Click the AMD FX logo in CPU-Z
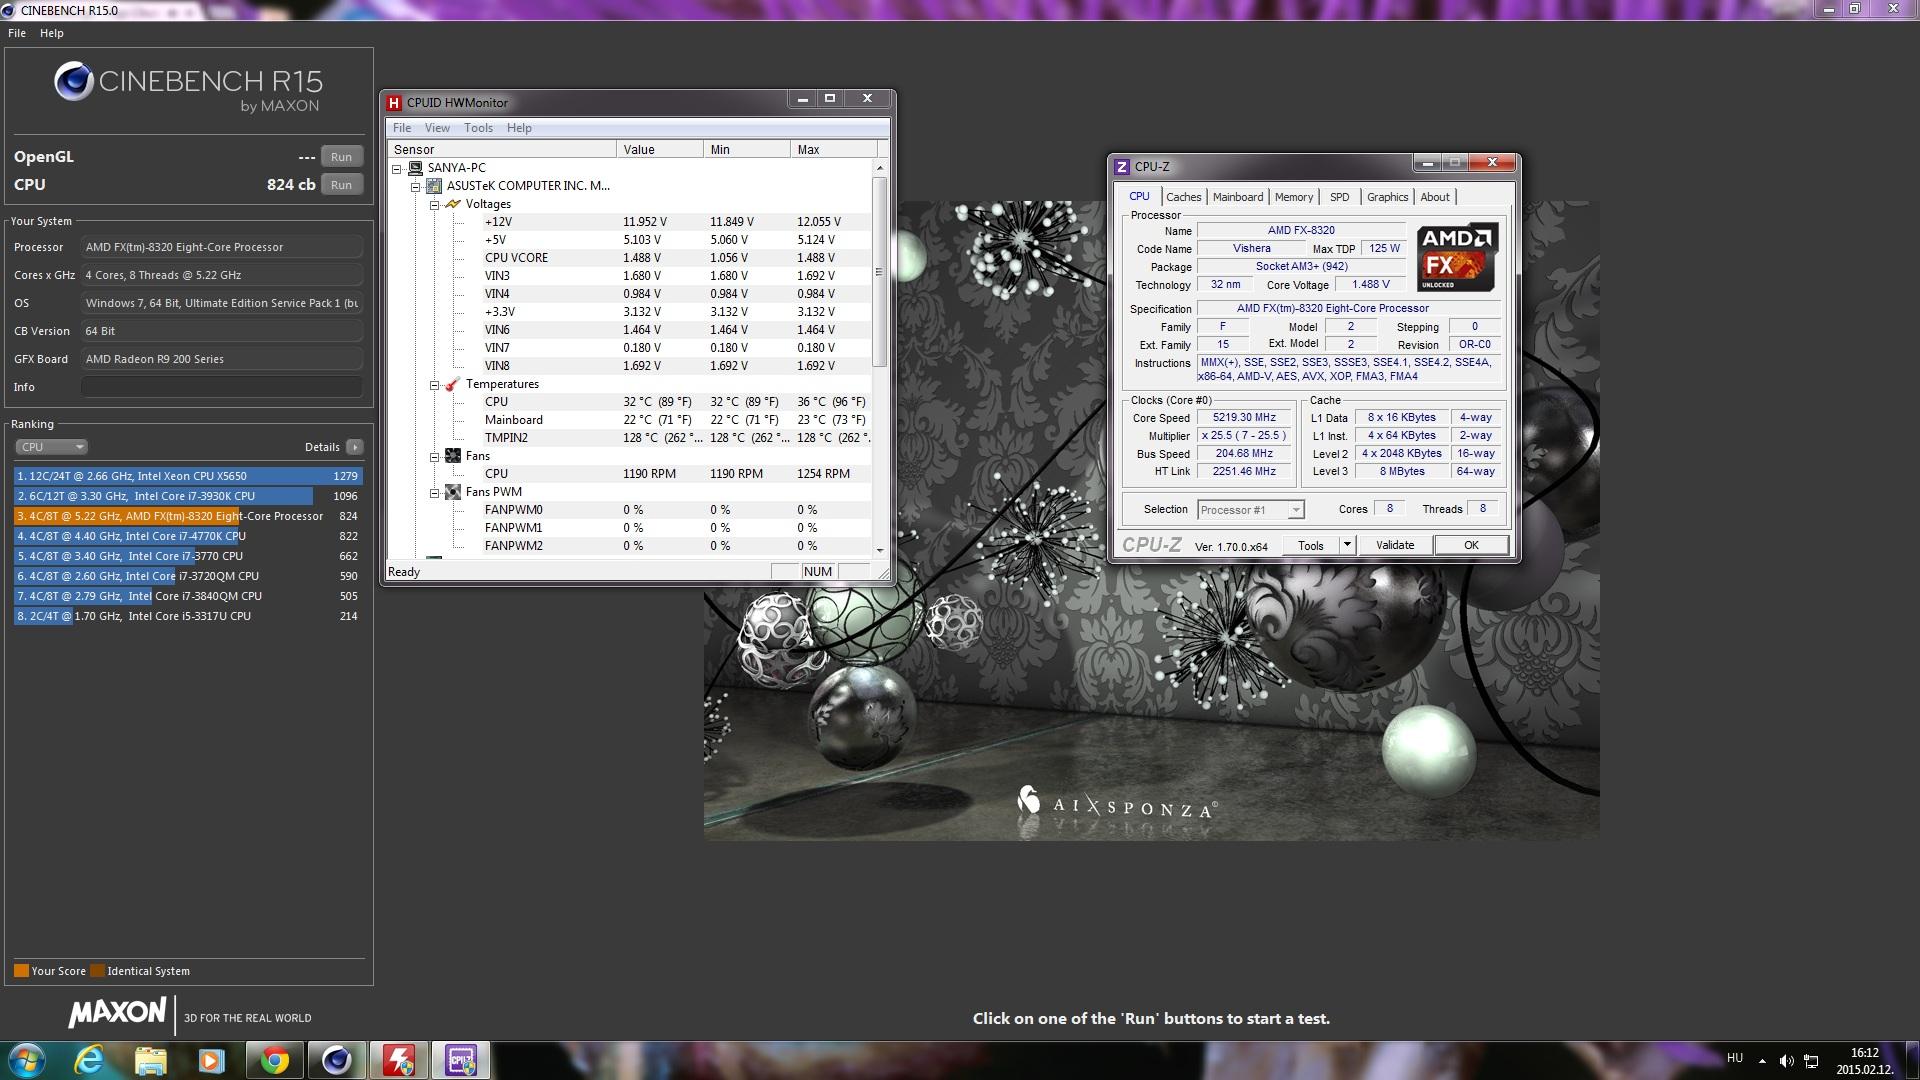The image size is (1920, 1080). 1458,256
